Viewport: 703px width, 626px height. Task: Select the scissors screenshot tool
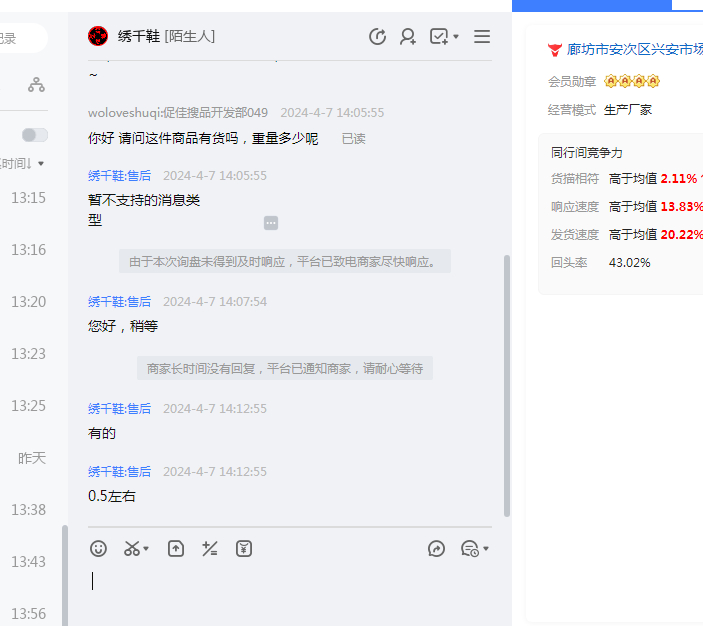132,548
